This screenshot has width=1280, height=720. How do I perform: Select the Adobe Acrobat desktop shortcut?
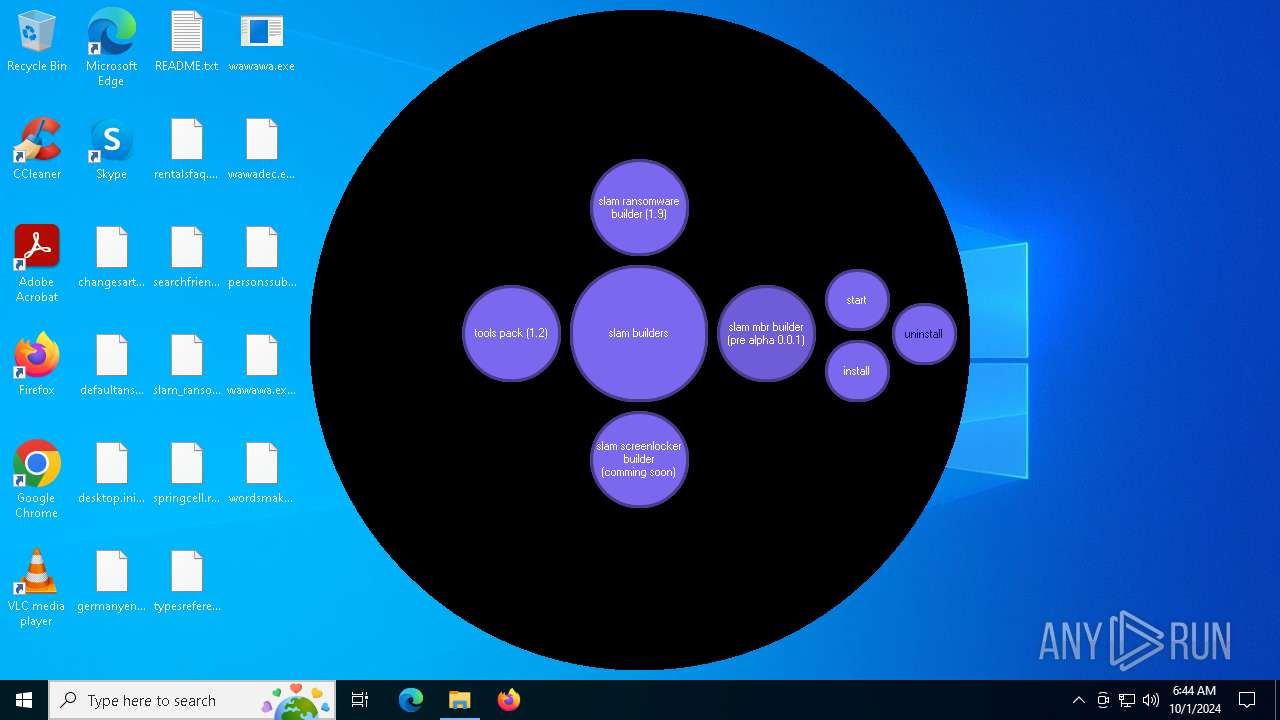[37, 264]
